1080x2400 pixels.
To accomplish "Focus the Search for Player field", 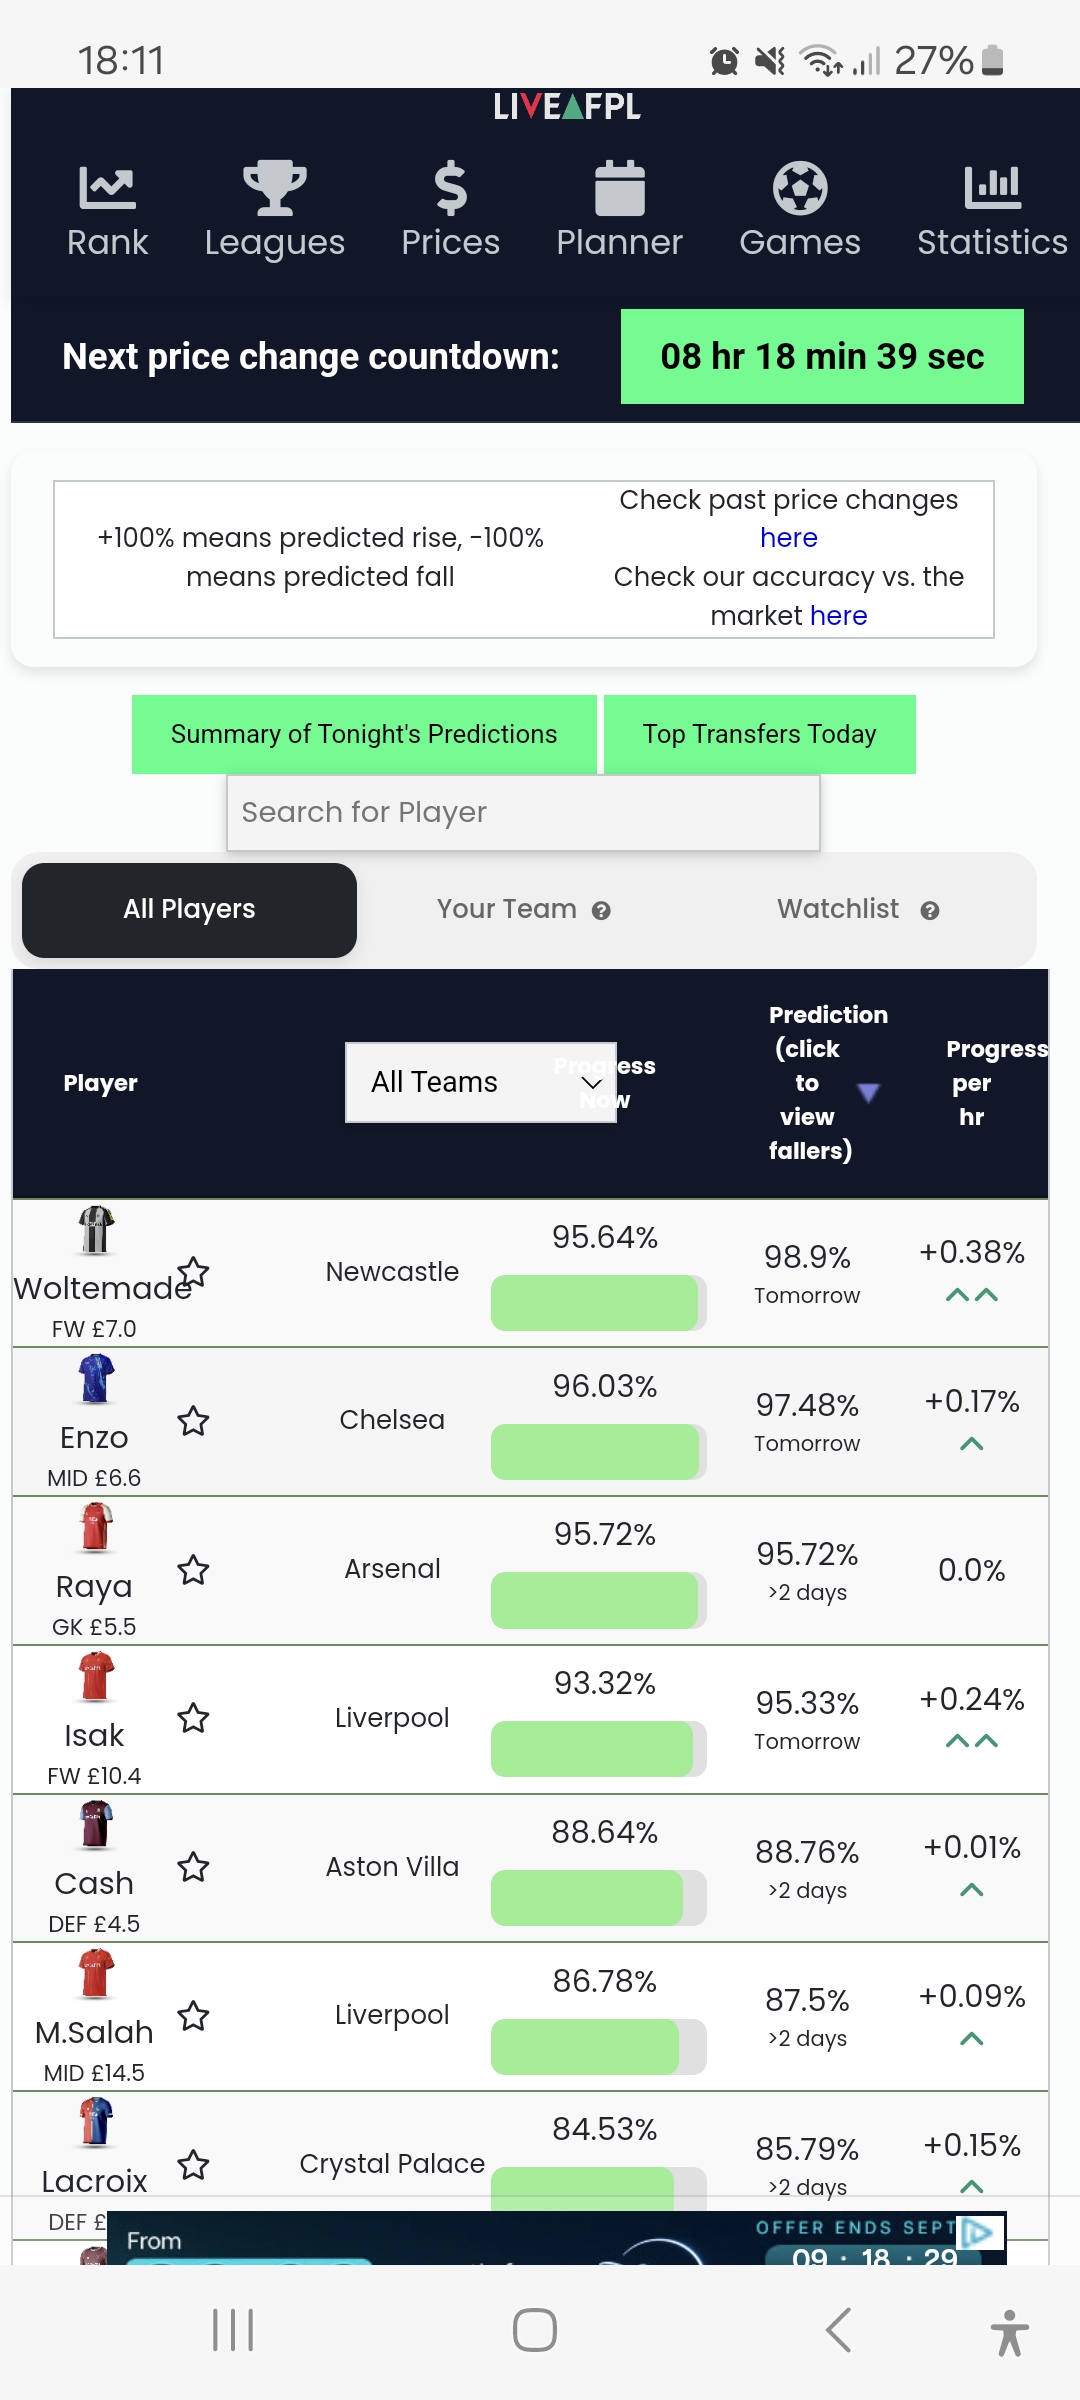I will point(523,812).
